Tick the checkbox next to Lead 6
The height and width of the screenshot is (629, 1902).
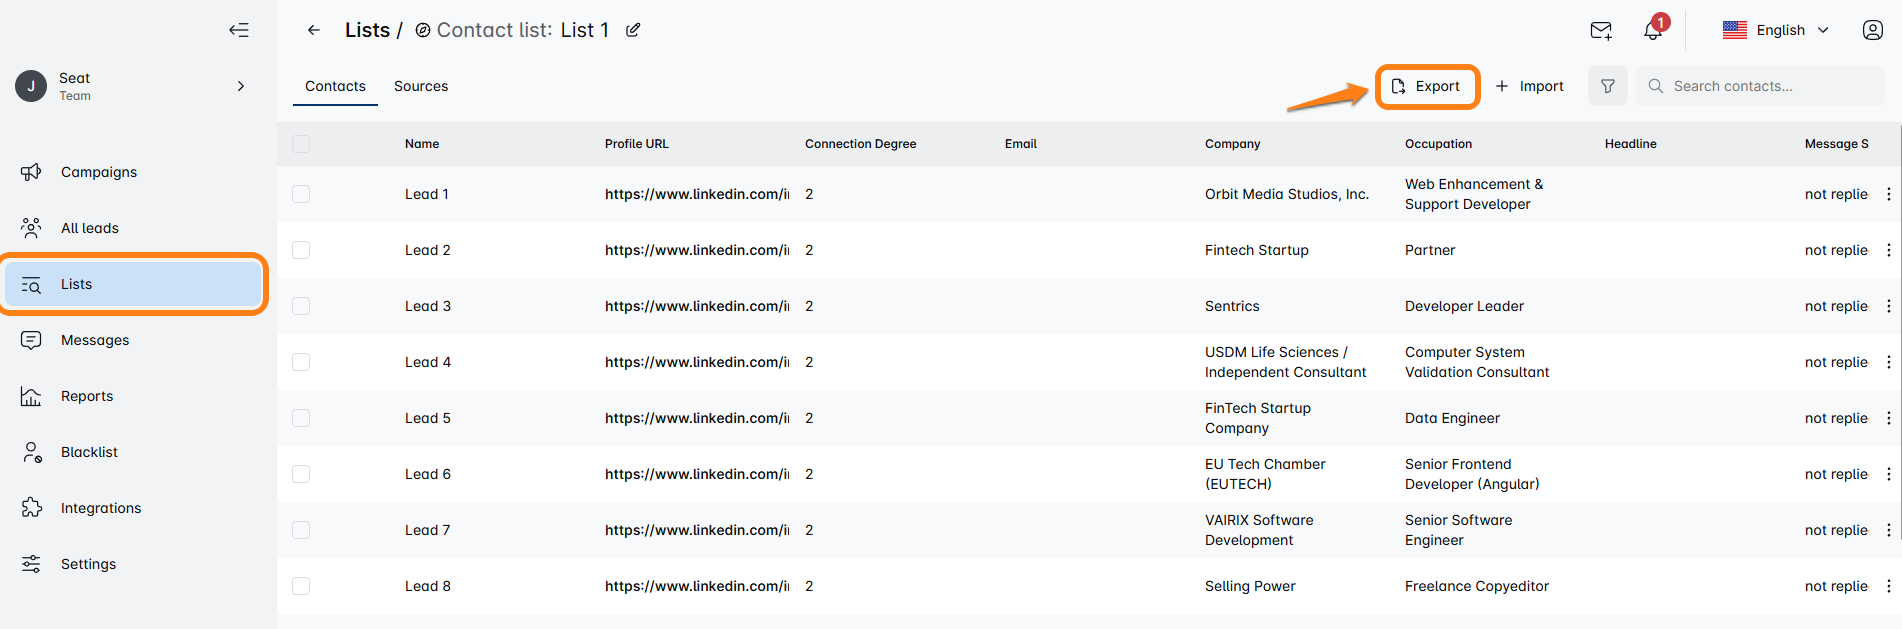(x=301, y=474)
